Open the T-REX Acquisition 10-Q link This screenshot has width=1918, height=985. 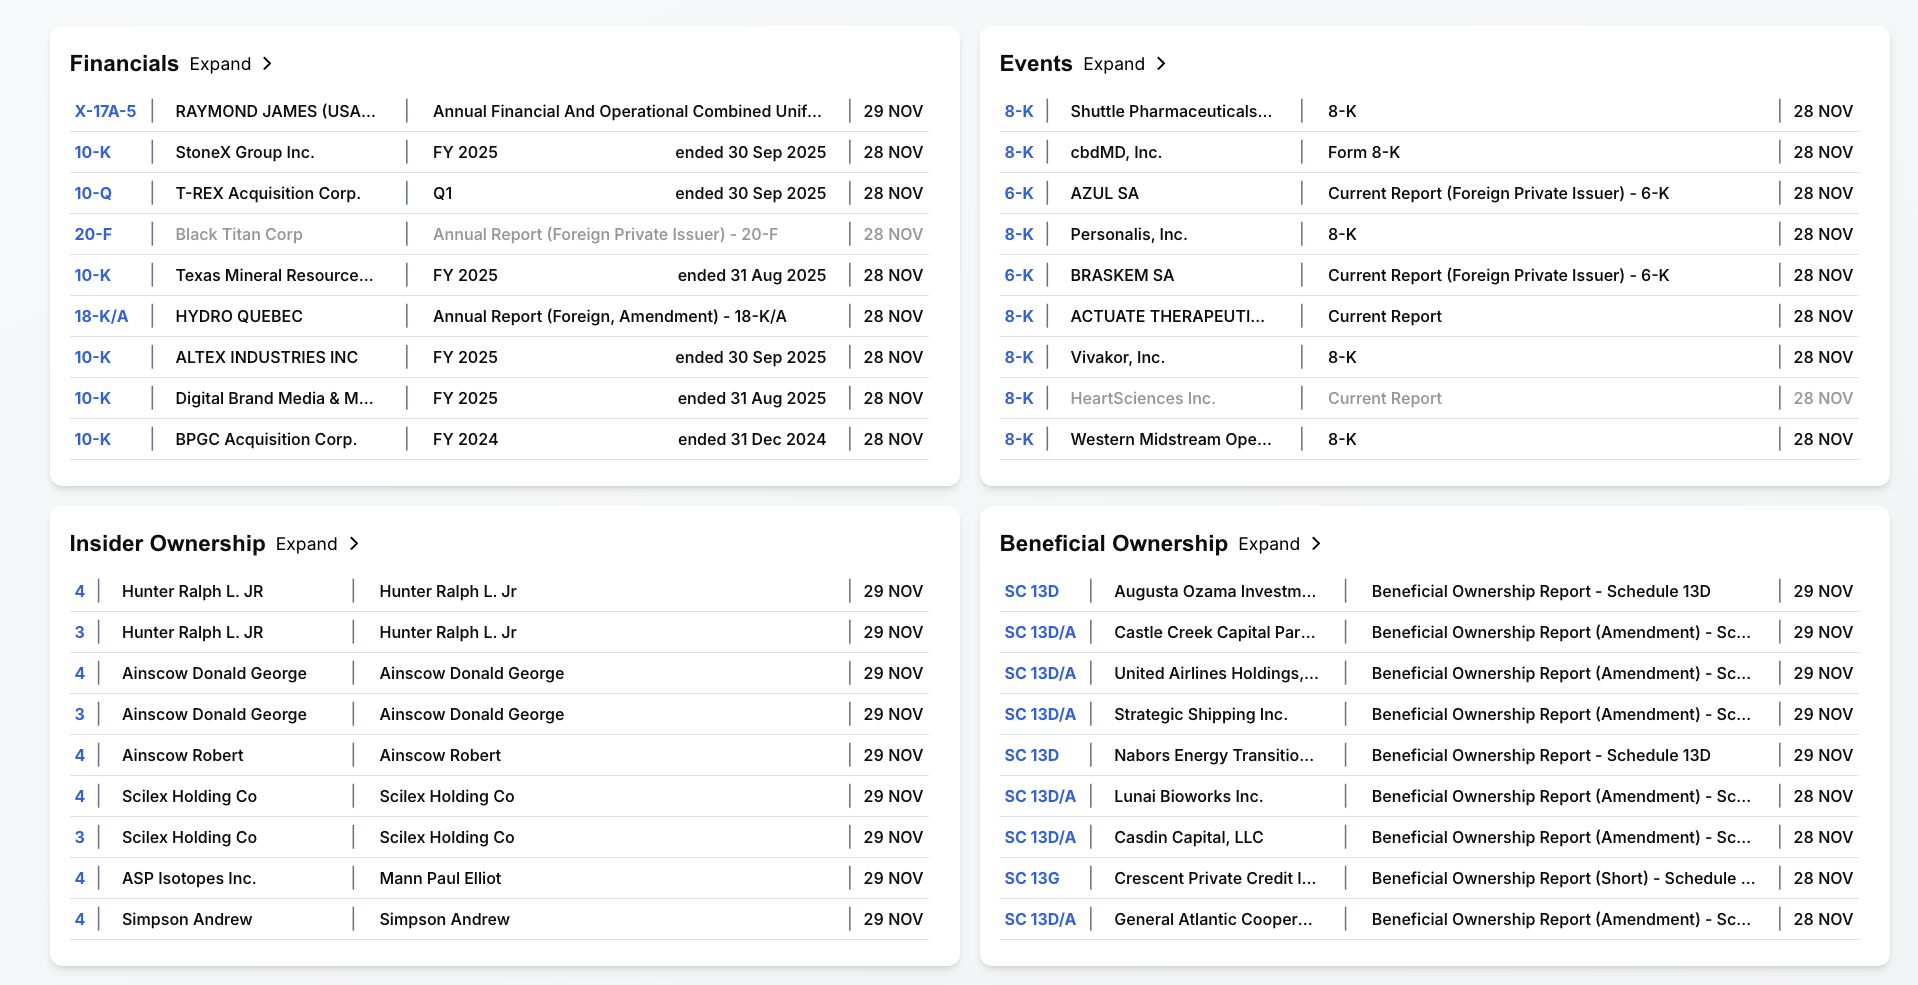click(93, 193)
